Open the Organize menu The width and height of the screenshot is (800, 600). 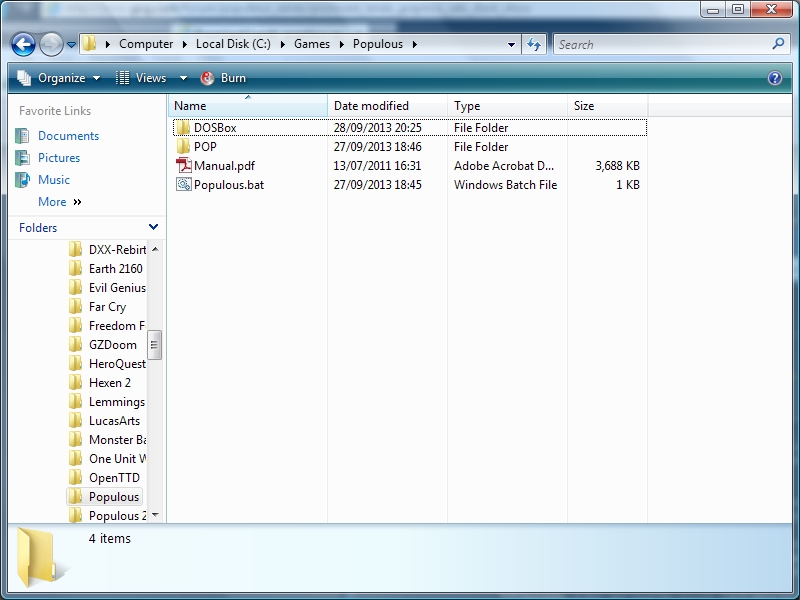59,78
